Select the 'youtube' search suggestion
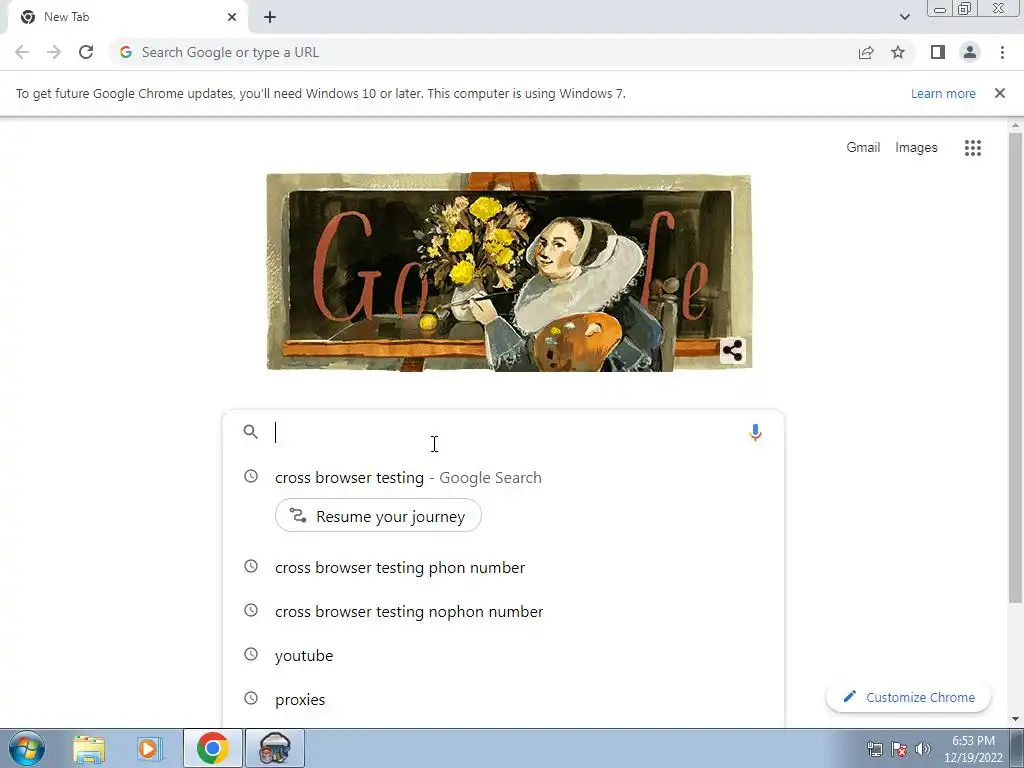 point(503,655)
